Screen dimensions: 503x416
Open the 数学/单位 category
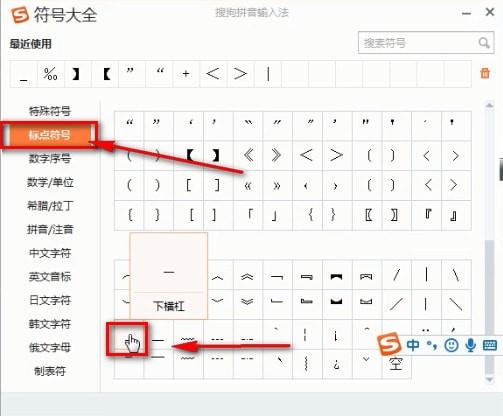click(50, 182)
